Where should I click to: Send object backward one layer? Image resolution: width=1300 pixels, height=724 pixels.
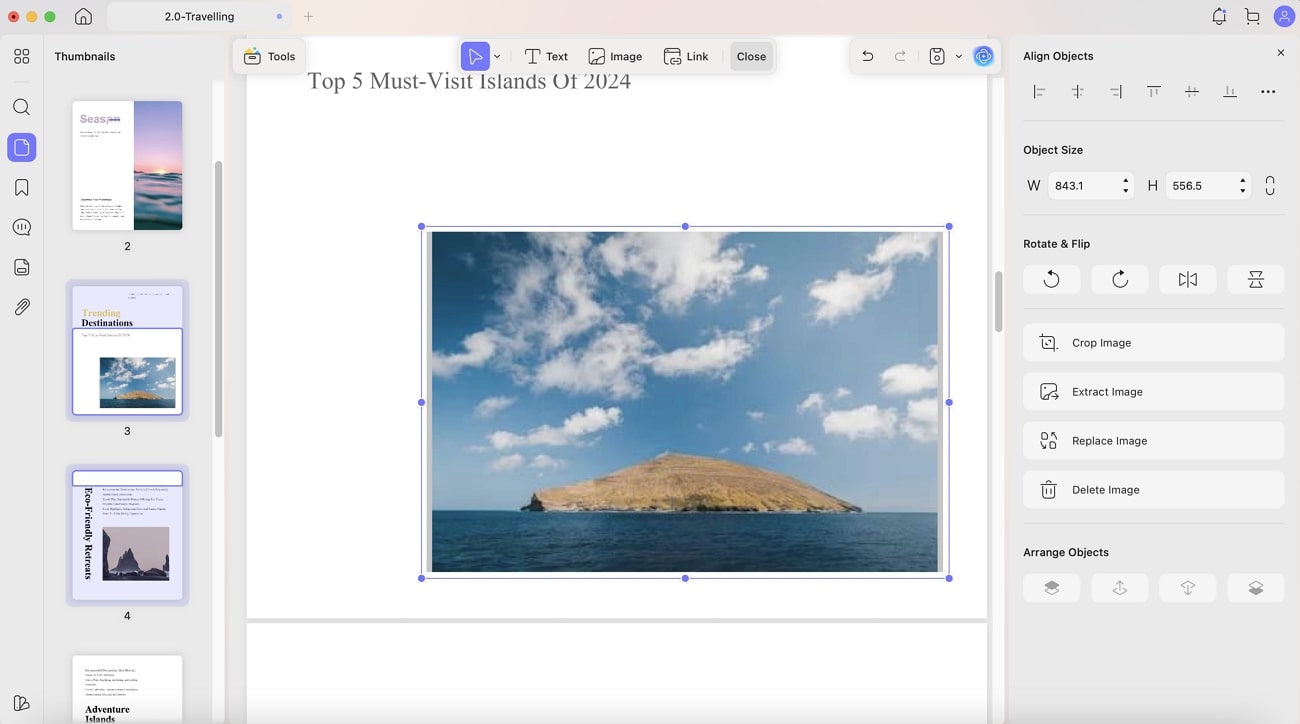(1188, 588)
